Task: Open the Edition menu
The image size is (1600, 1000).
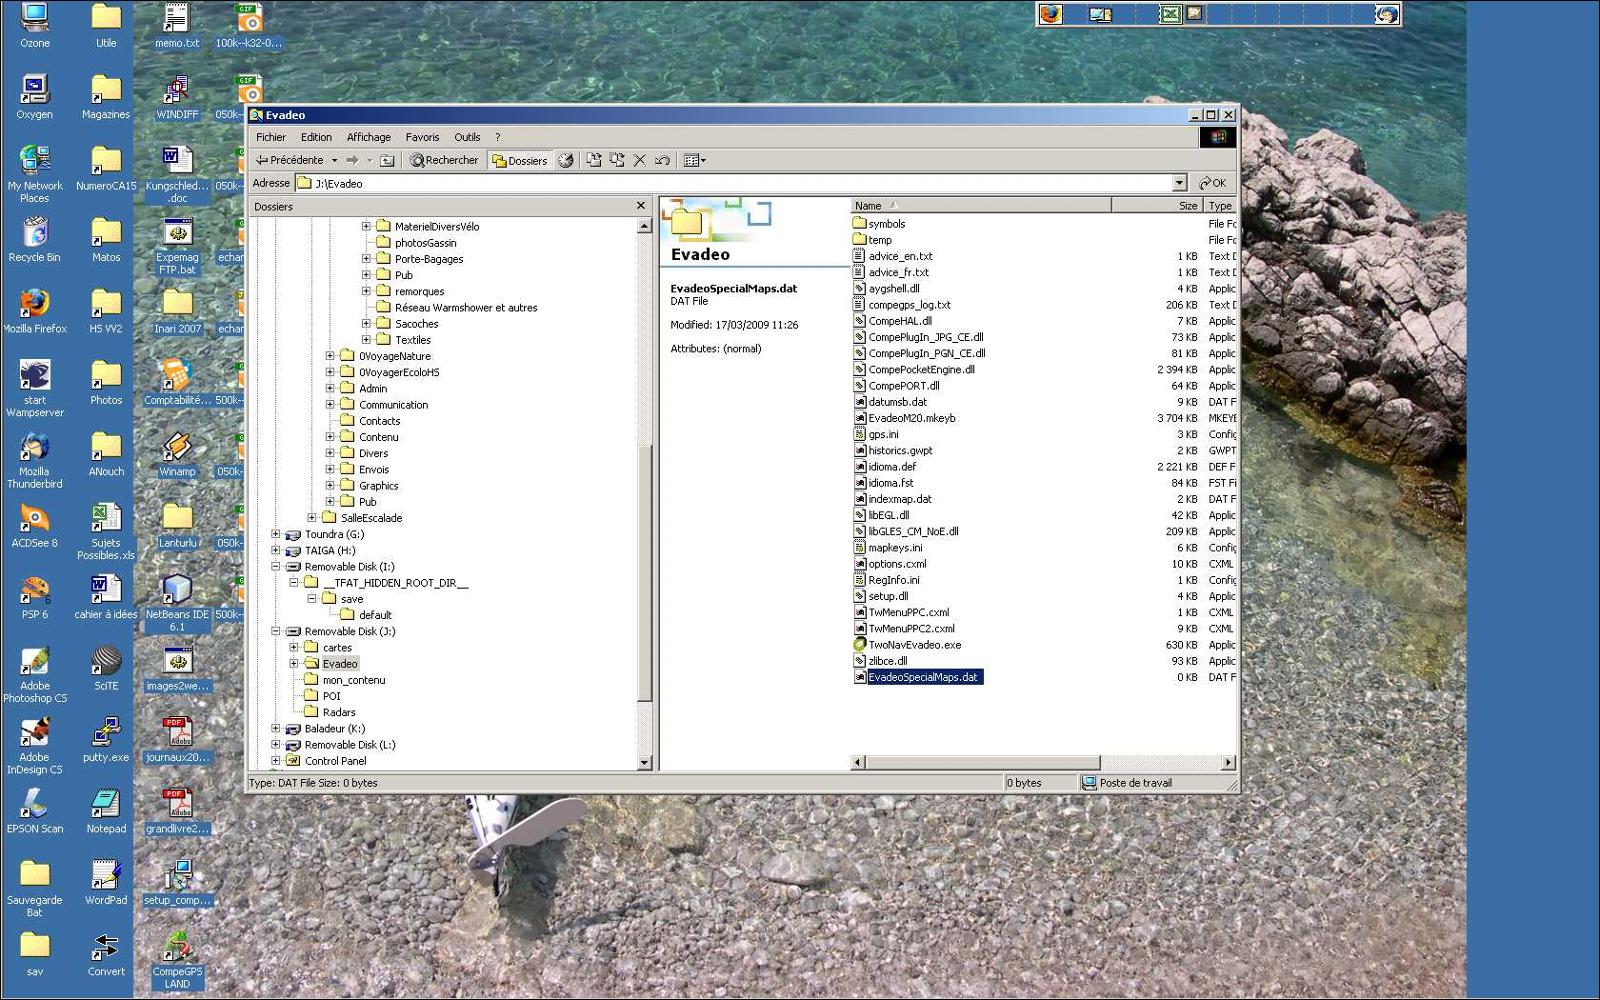Action: 316,137
